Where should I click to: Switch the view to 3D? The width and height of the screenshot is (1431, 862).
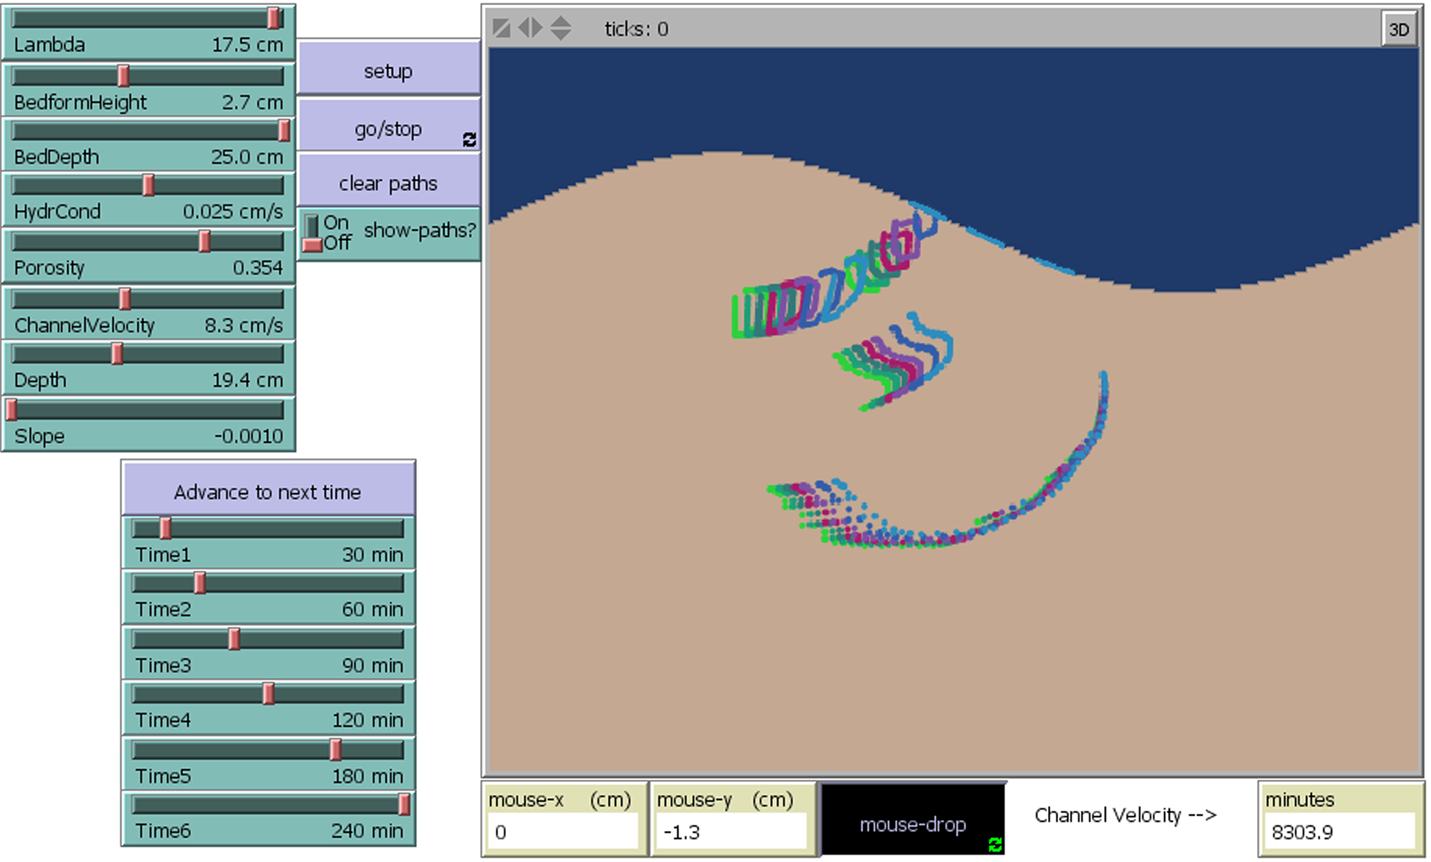pyautogui.click(x=1398, y=29)
